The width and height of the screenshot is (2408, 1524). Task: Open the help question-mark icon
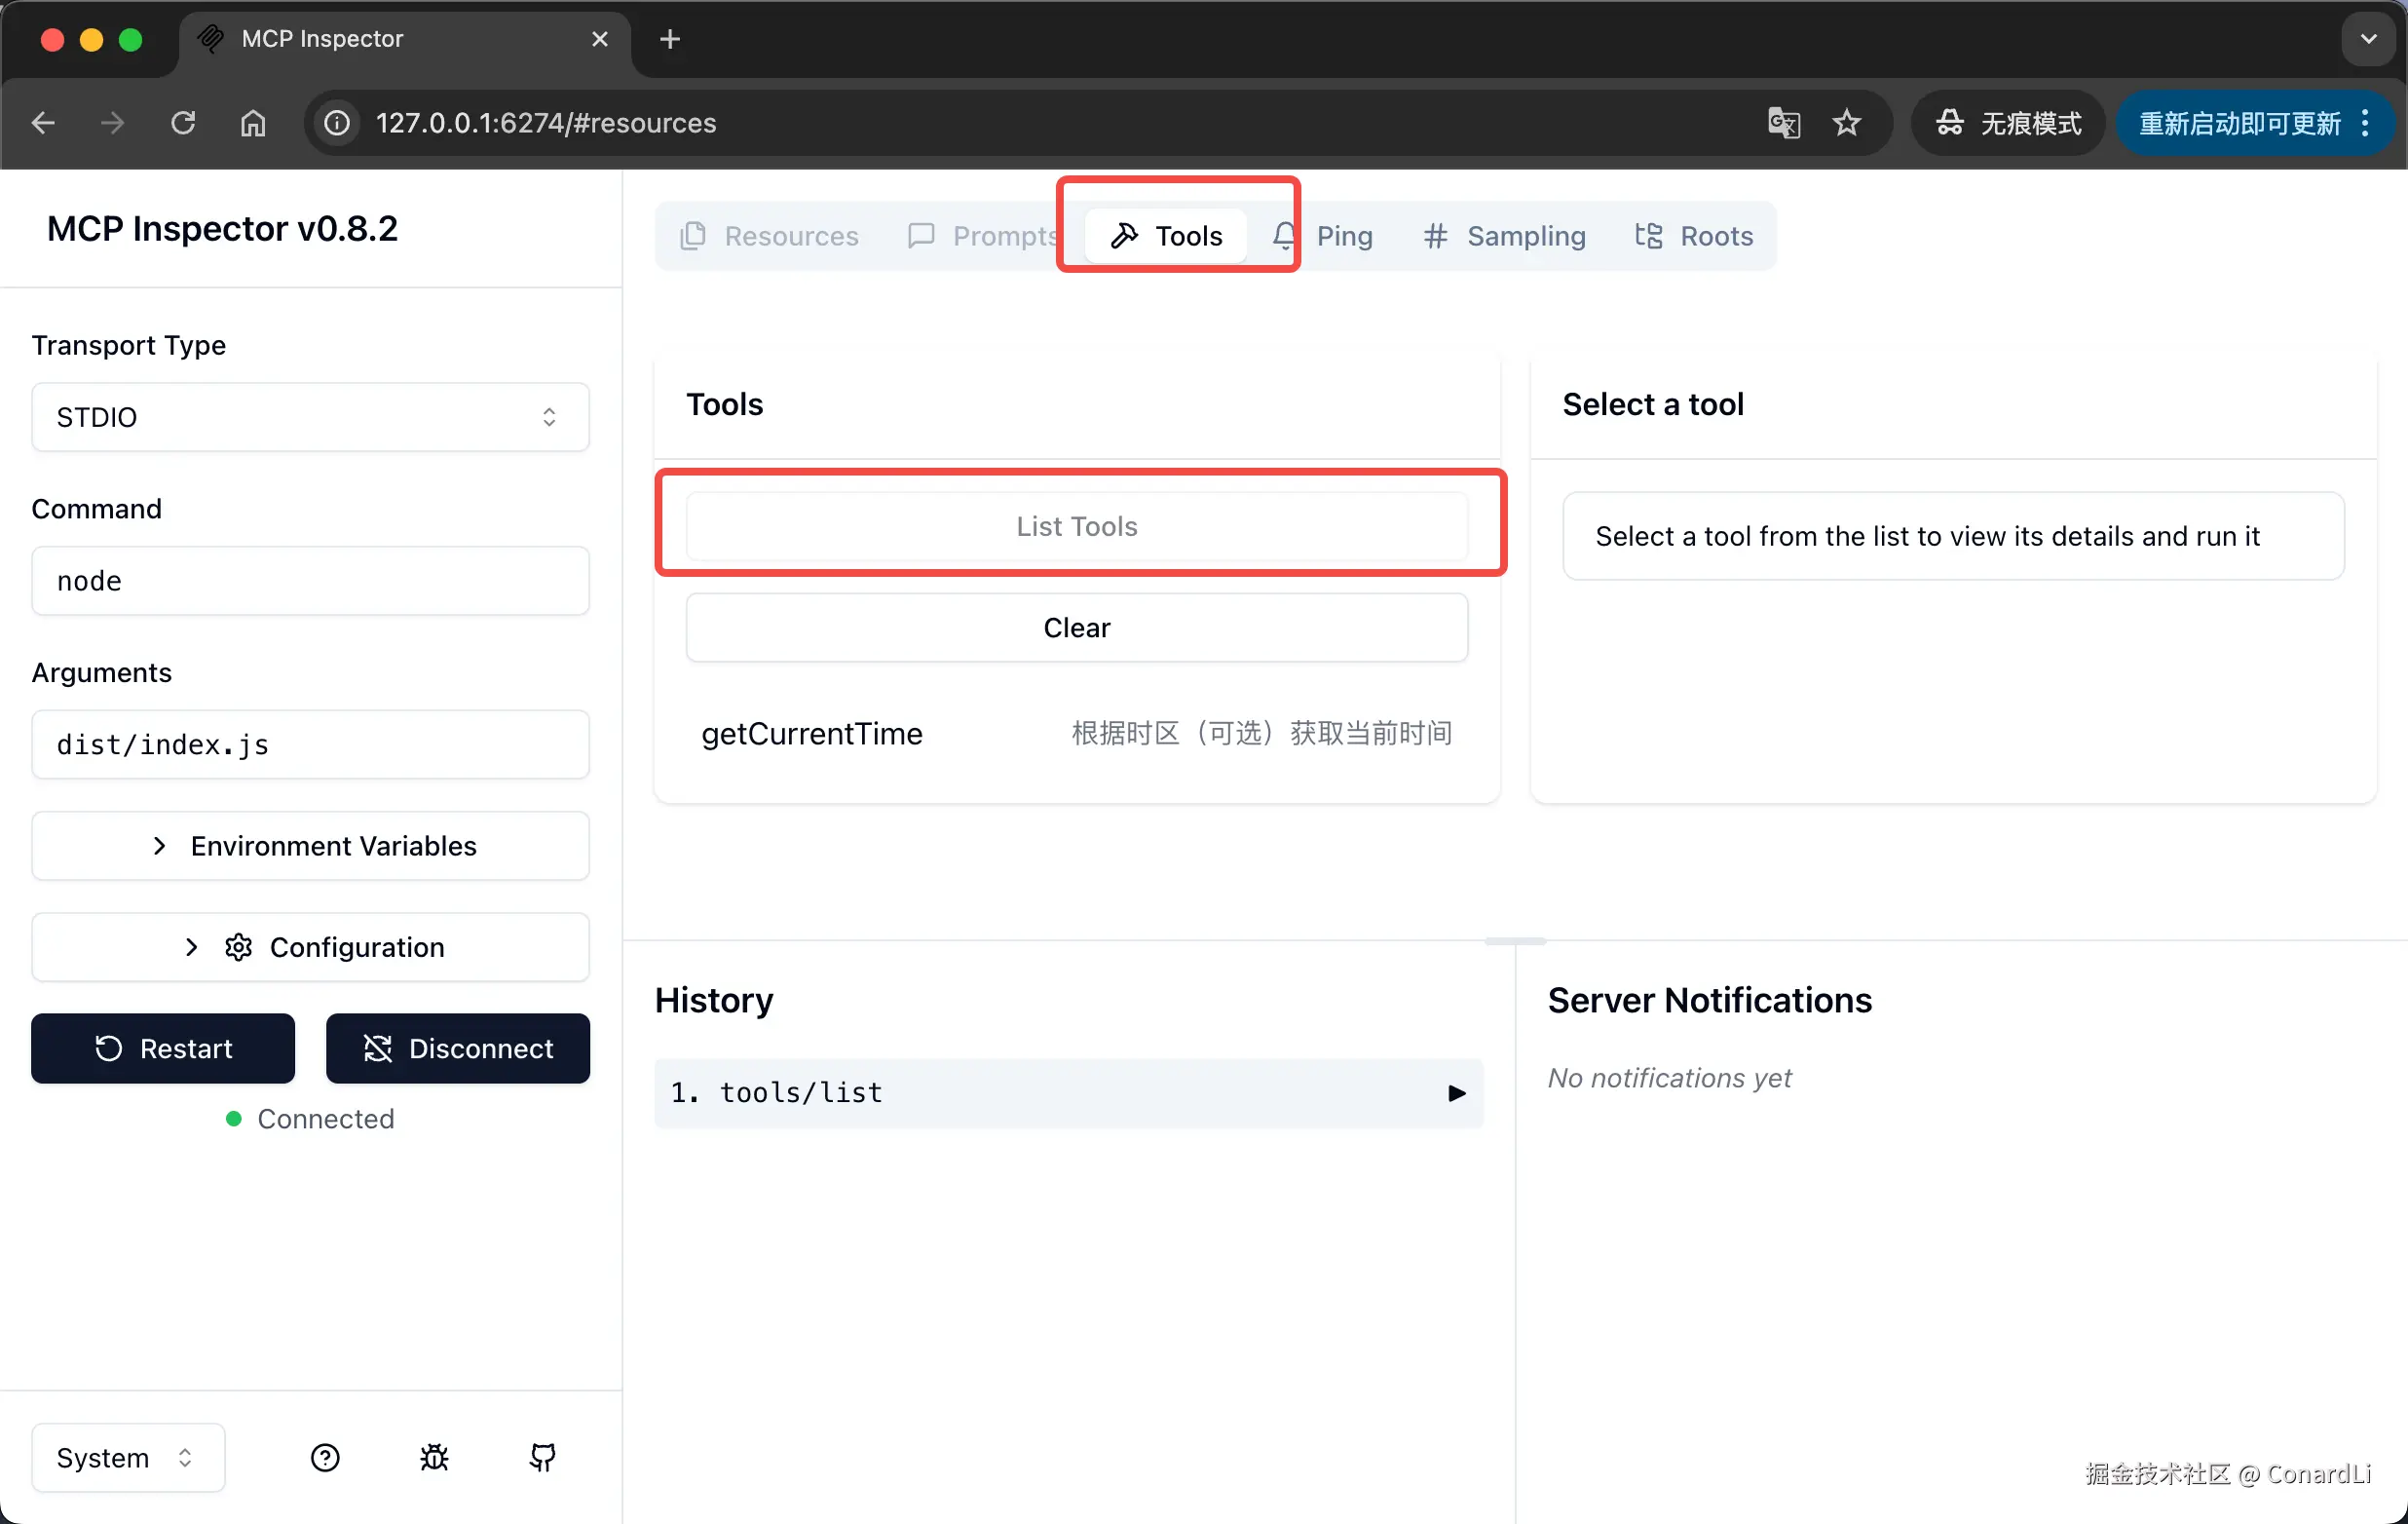coord(325,1457)
